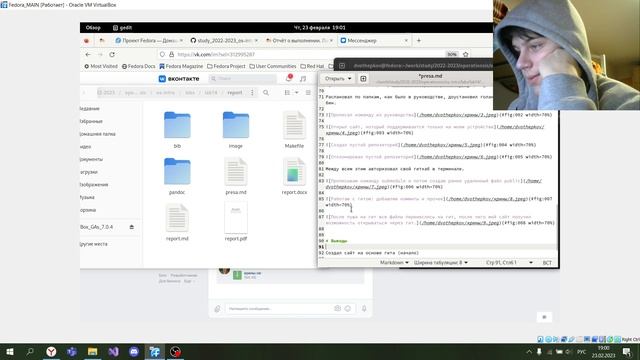This screenshot has height=360, width=640.
Task: Select the report.md file icon
Action: [177, 218]
